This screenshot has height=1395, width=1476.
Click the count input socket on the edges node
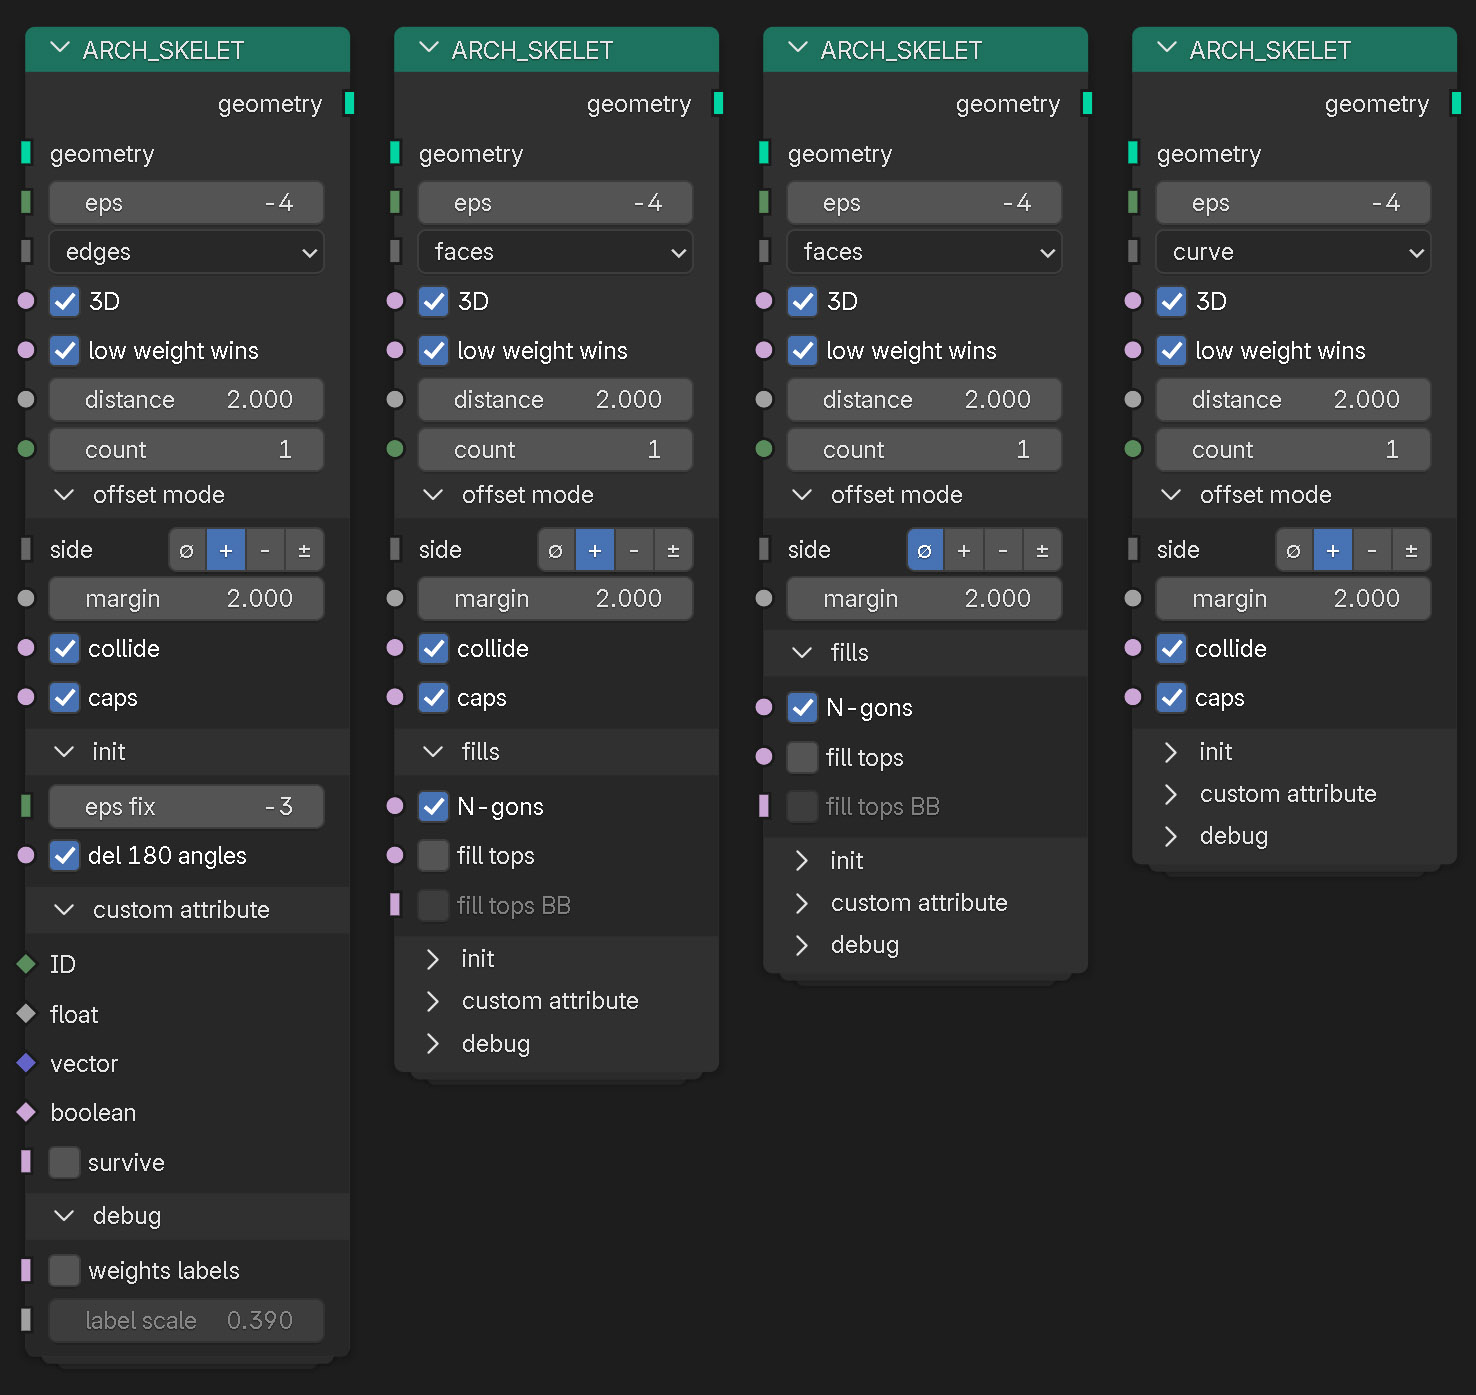(26, 449)
